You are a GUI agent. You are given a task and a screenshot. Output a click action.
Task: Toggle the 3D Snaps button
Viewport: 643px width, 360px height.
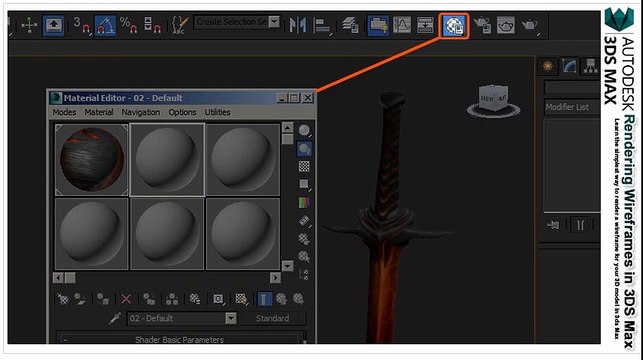point(81,25)
